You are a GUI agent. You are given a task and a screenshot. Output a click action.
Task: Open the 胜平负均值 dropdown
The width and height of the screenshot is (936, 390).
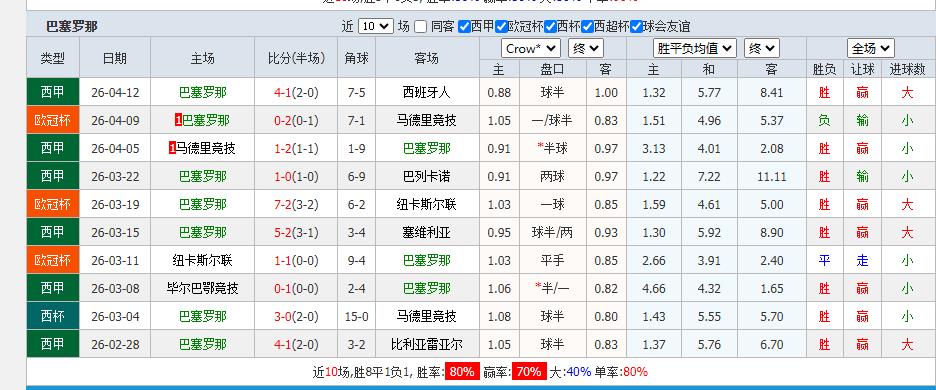[695, 48]
